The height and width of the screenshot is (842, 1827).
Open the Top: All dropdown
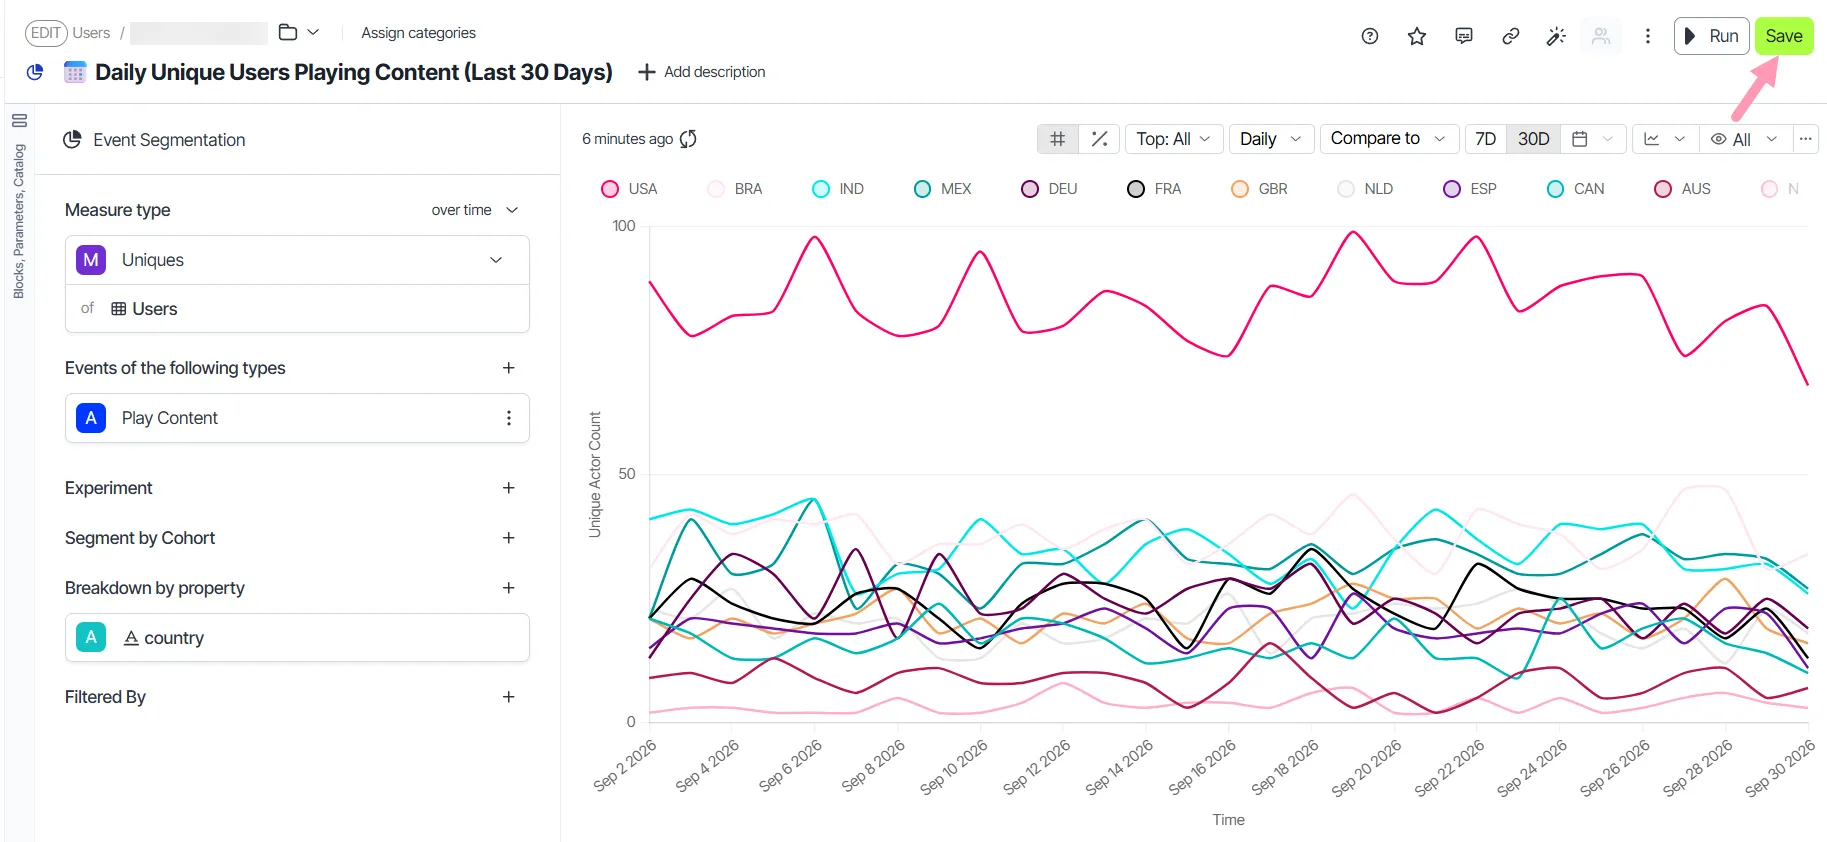[x=1174, y=139]
